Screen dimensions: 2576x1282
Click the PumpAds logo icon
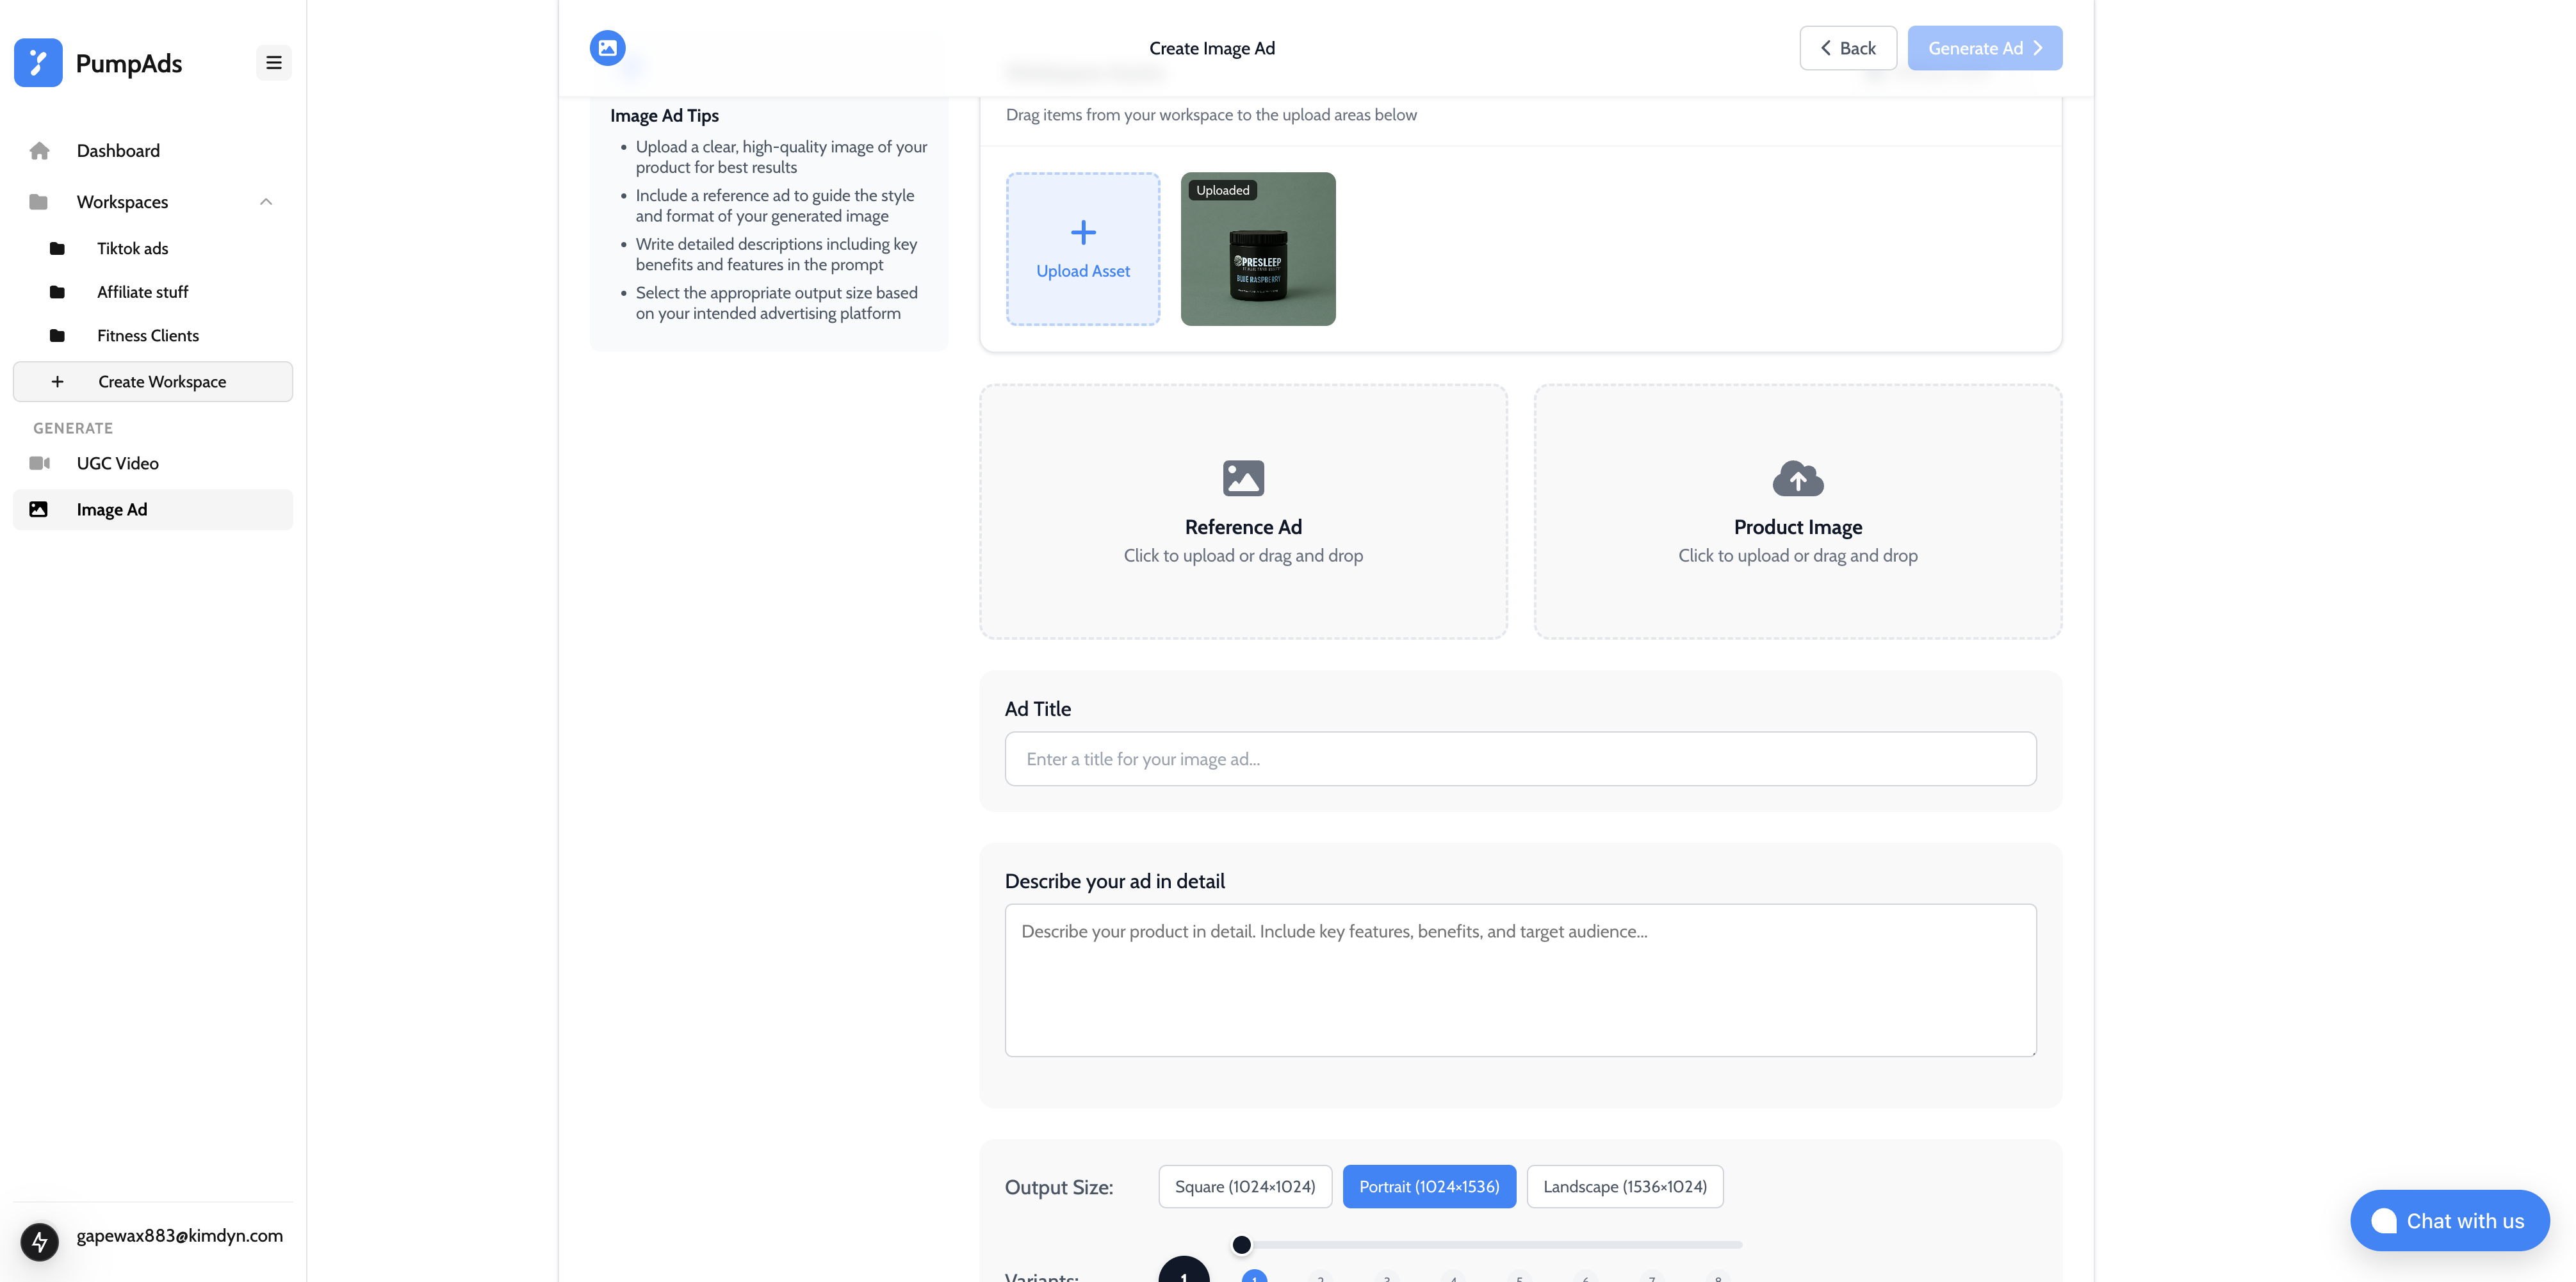pyautogui.click(x=38, y=63)
